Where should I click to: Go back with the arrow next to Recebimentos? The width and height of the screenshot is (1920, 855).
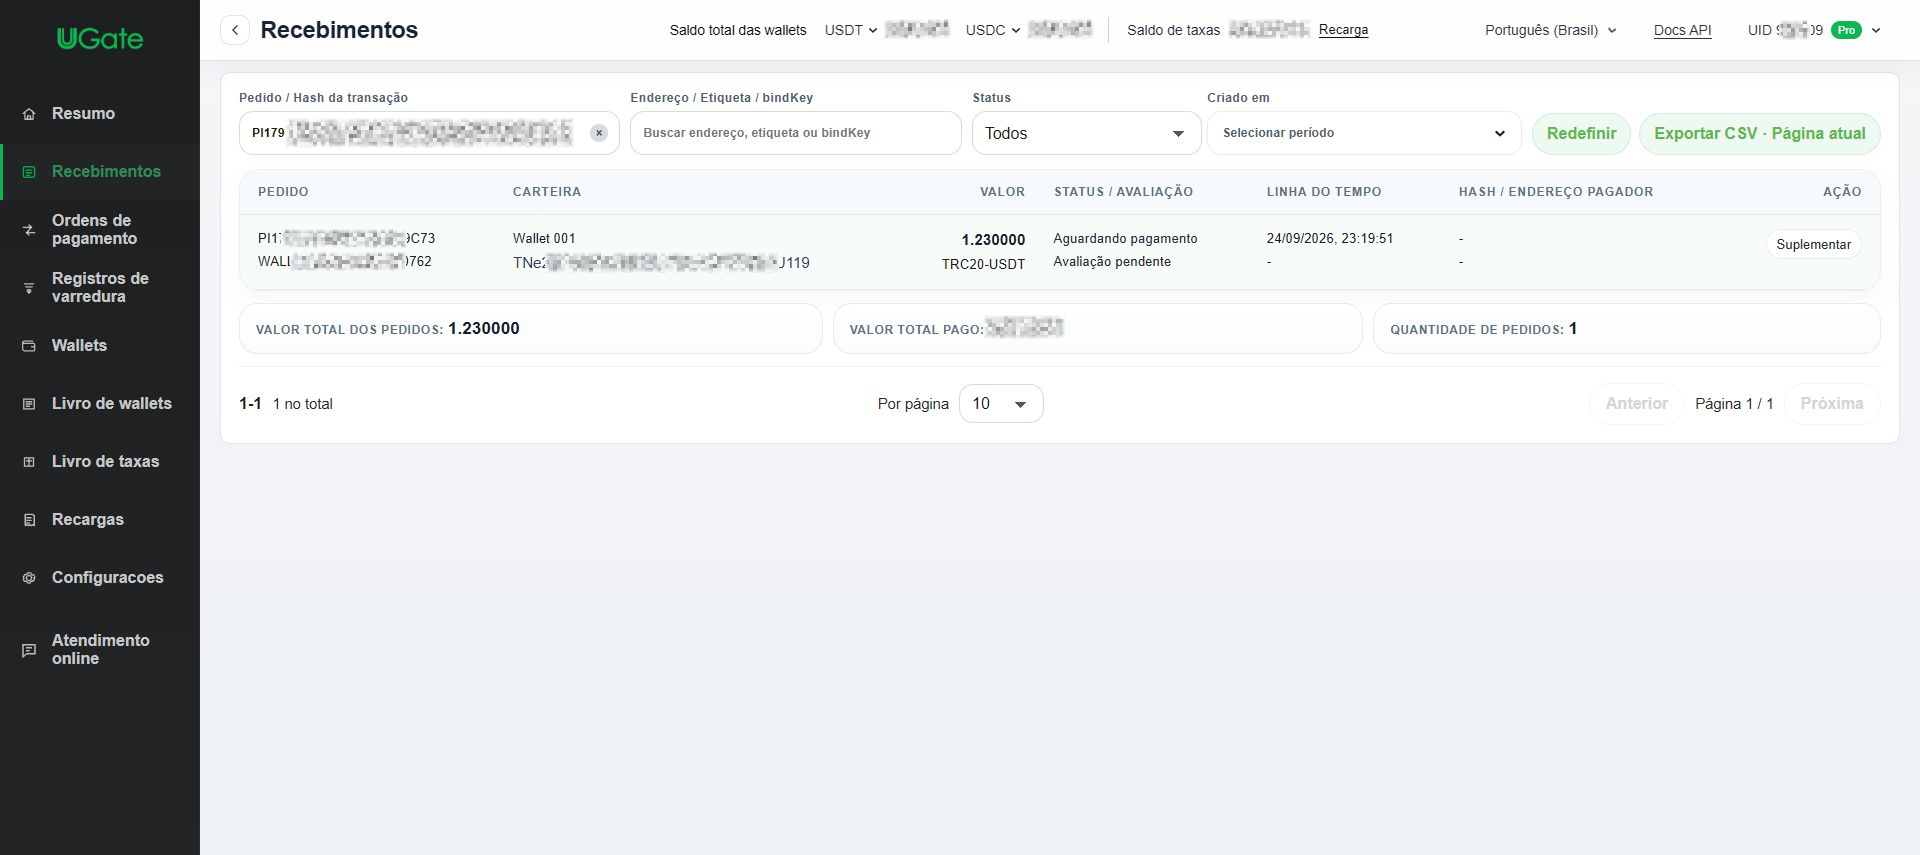(x=235, y=30)
